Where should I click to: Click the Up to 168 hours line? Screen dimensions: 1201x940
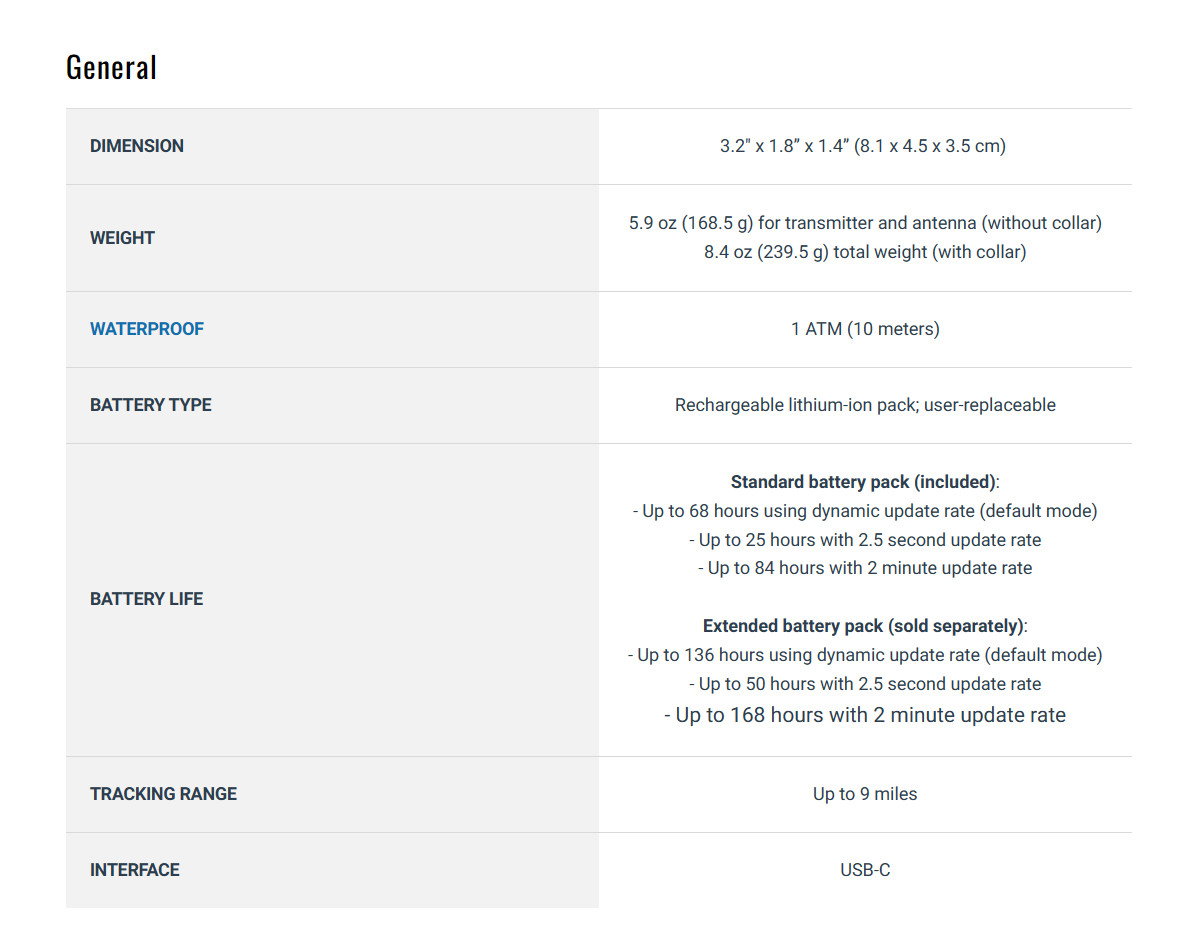pyautogui.click(x=865, y=715)
